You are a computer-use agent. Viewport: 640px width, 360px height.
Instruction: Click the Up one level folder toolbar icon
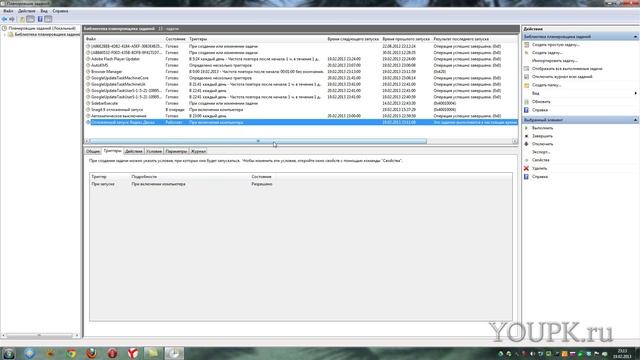pyautogui.click(x=22, y=19)
